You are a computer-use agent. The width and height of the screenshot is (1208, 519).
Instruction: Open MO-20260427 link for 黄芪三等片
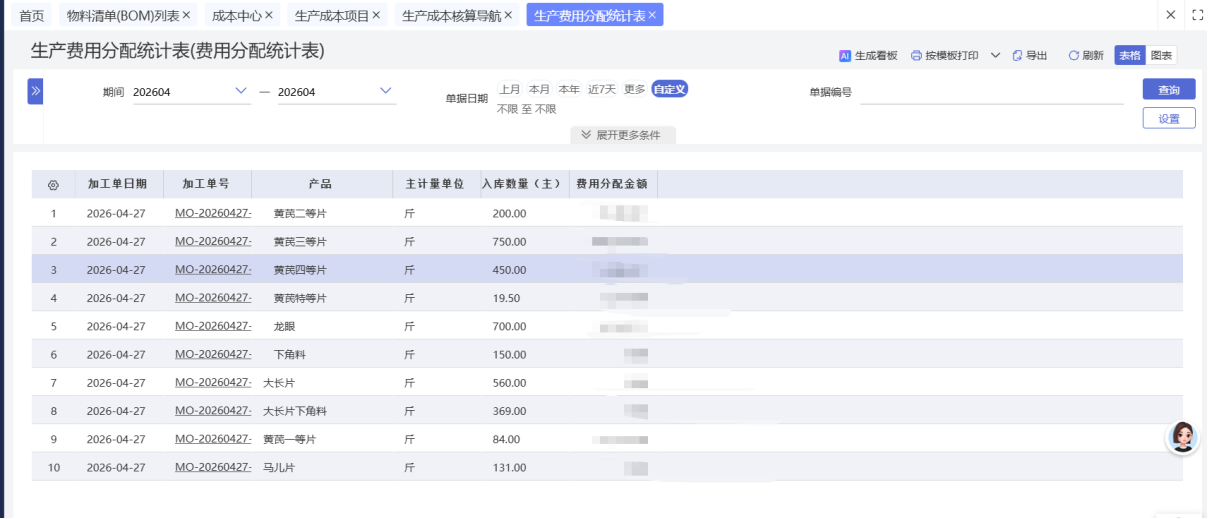(213, 241)
